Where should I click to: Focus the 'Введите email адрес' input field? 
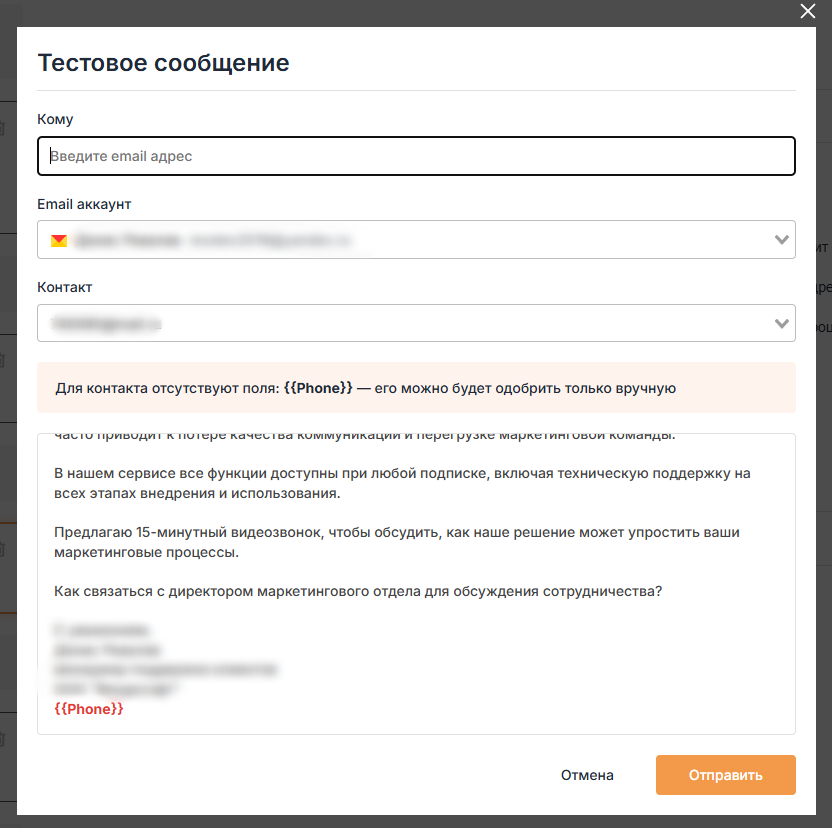(416, 156)
